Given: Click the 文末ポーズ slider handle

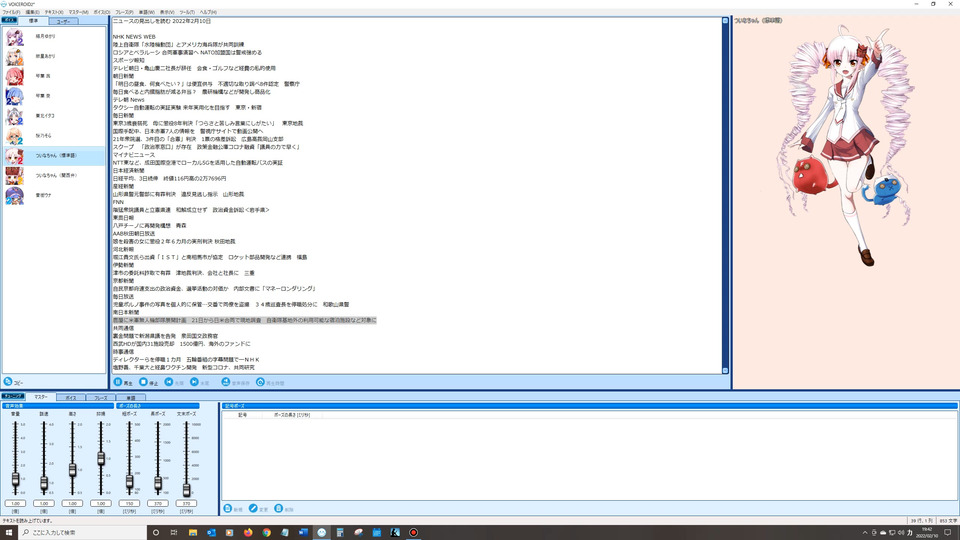Looking at the screenshot, I should (x=186, y=489).
